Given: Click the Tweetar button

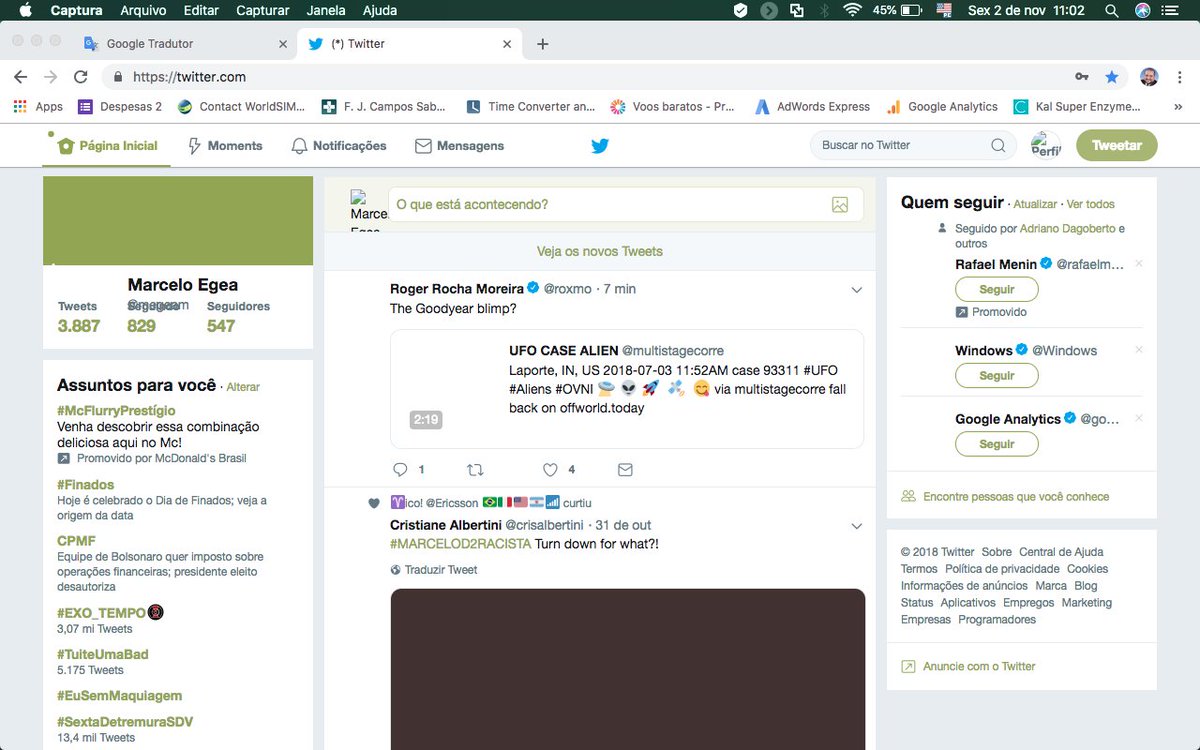Looking at the screenshot, I should click(1117, 145).
